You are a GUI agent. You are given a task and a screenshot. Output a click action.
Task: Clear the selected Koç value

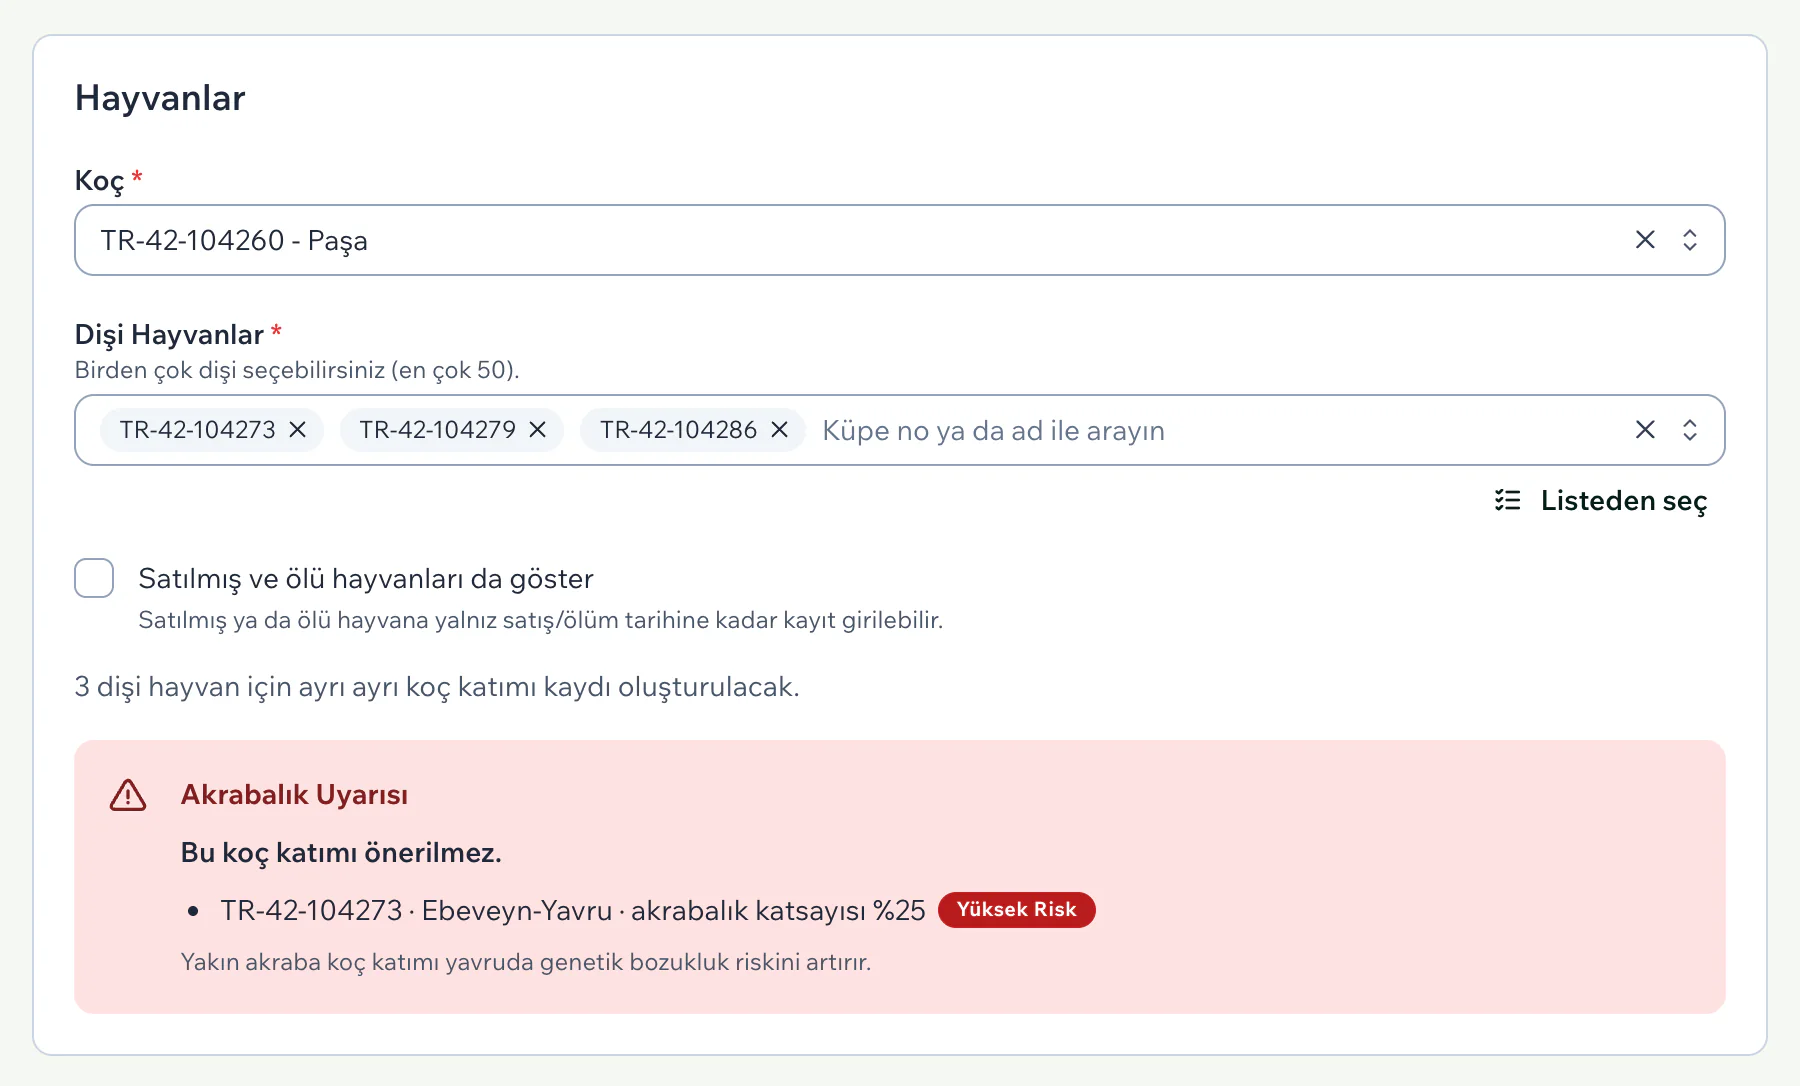point(1645,240)
